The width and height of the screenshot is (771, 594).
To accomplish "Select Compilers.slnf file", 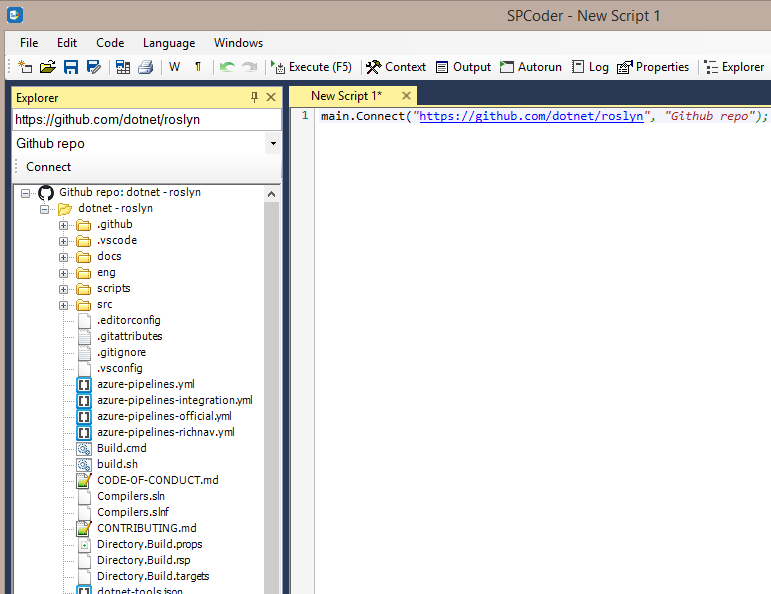I will click(x=133, y=512).
